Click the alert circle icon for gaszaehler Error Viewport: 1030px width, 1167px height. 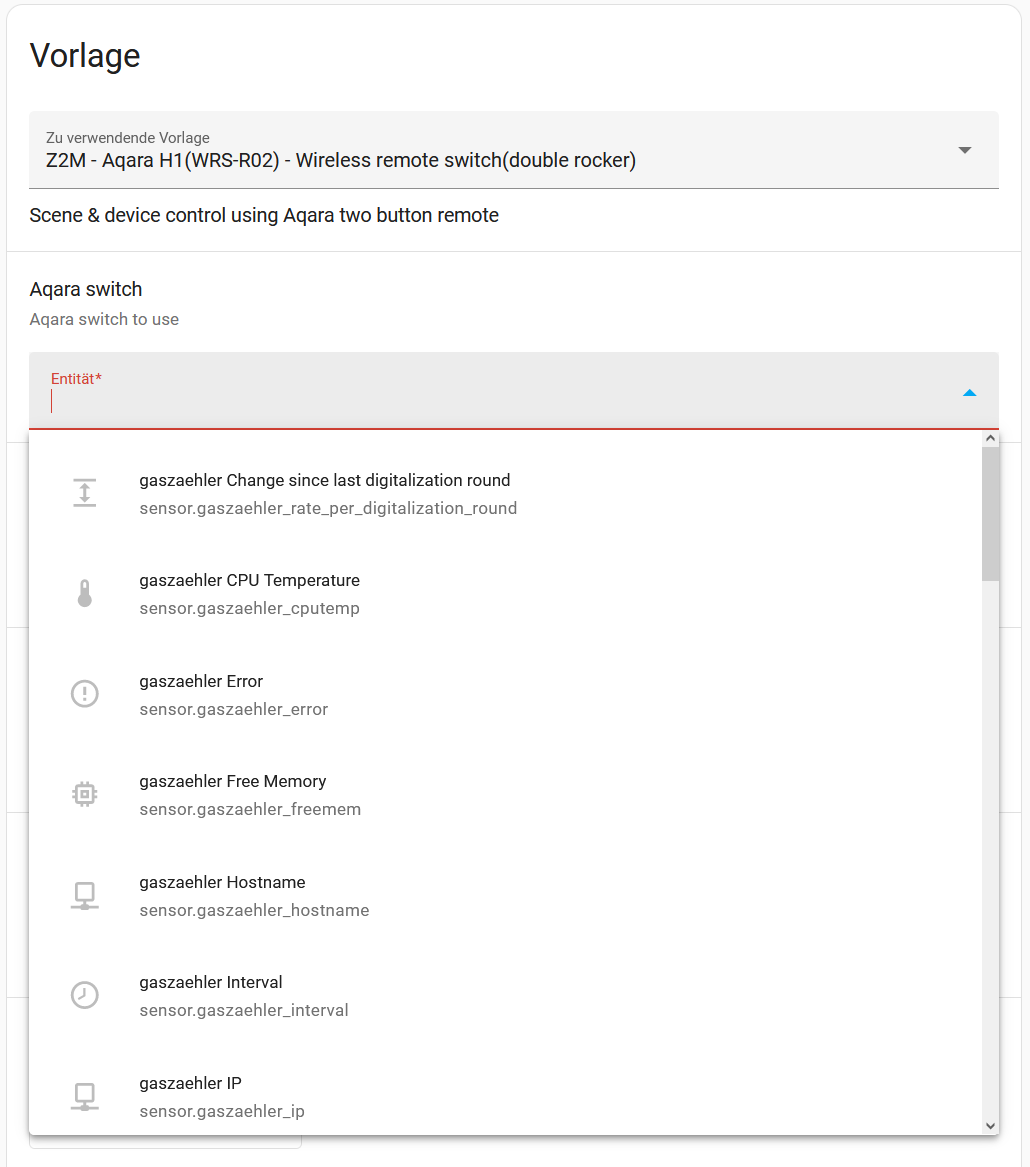85,694
